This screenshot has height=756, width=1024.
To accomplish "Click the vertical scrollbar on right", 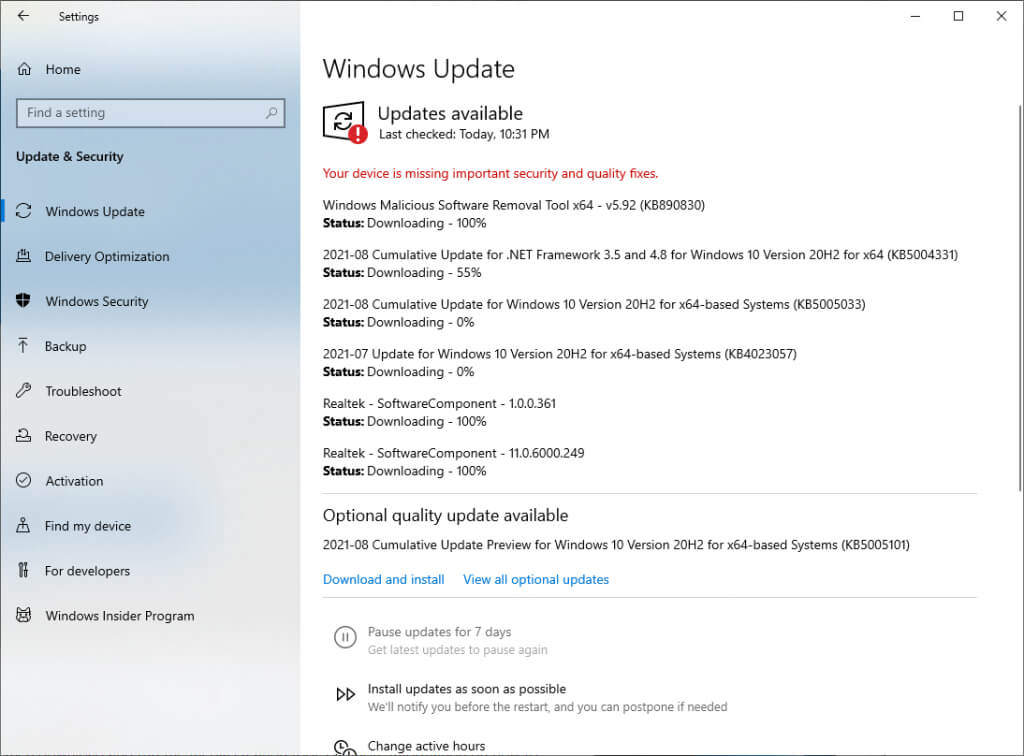I will 1019,297.
